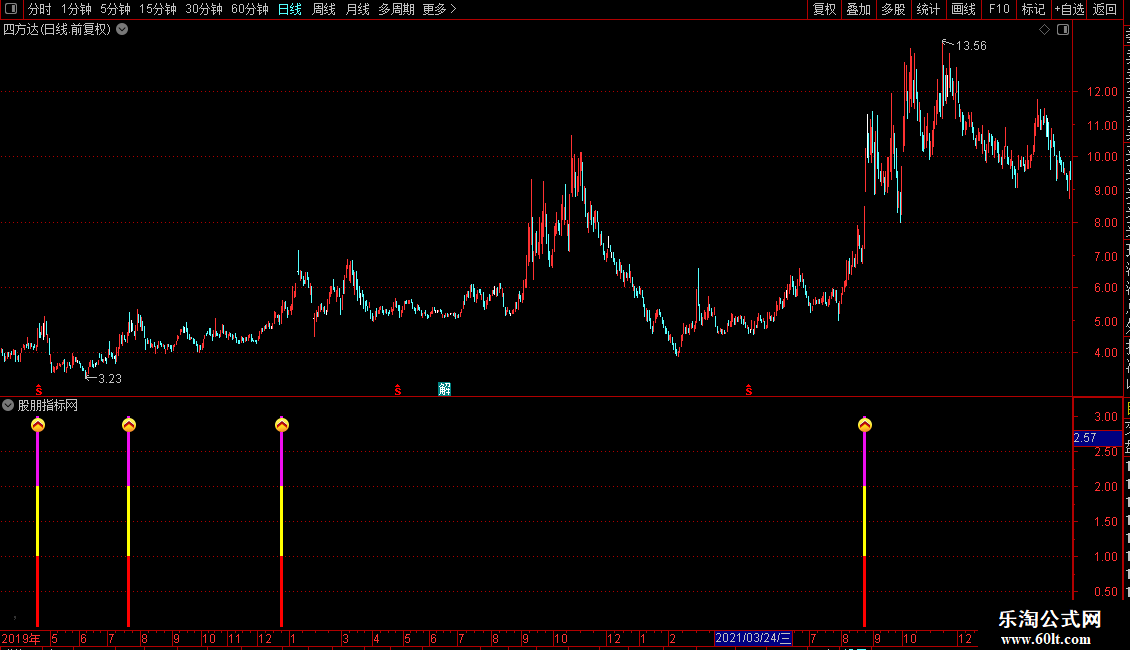This screenshot has height=650, width=1130.
Task: Click the 复权 button
Action: tap(824, 9)
